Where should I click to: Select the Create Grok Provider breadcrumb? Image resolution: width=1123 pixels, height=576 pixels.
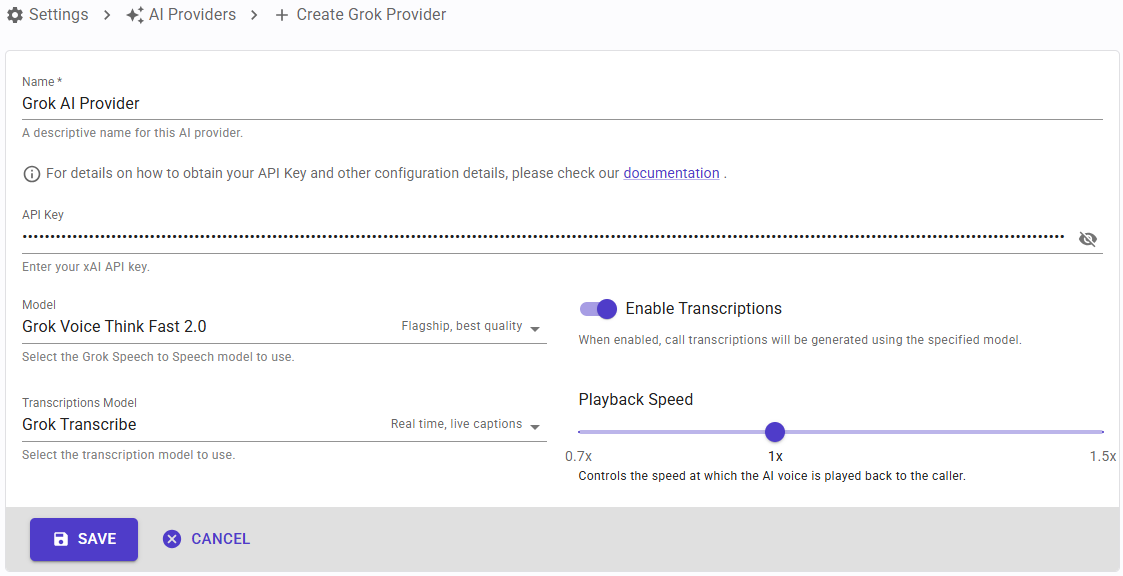coord(371,14)
